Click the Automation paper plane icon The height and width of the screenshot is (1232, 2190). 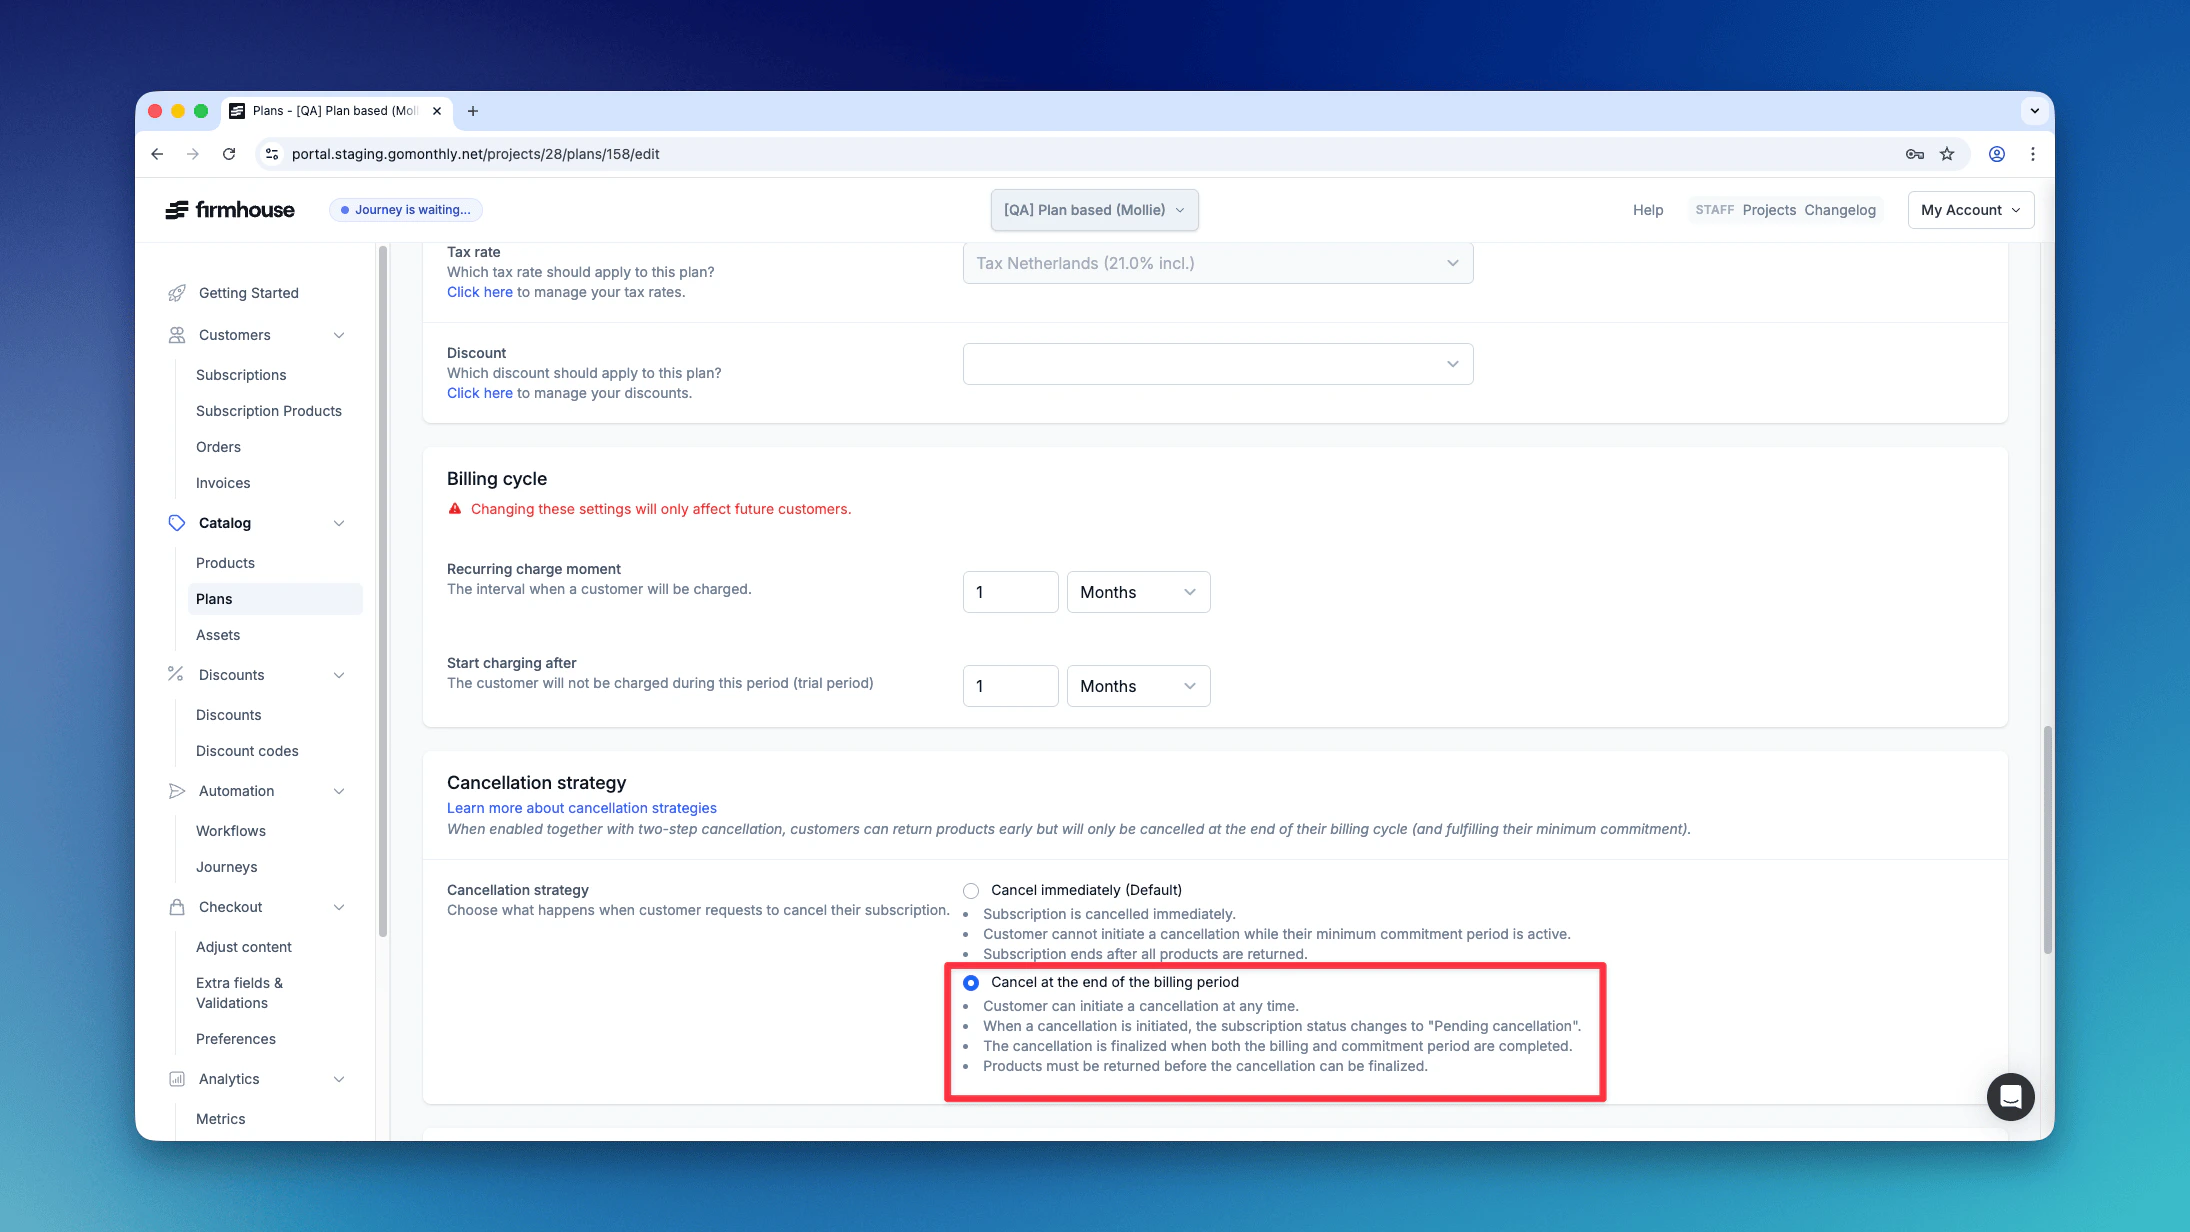177,791
